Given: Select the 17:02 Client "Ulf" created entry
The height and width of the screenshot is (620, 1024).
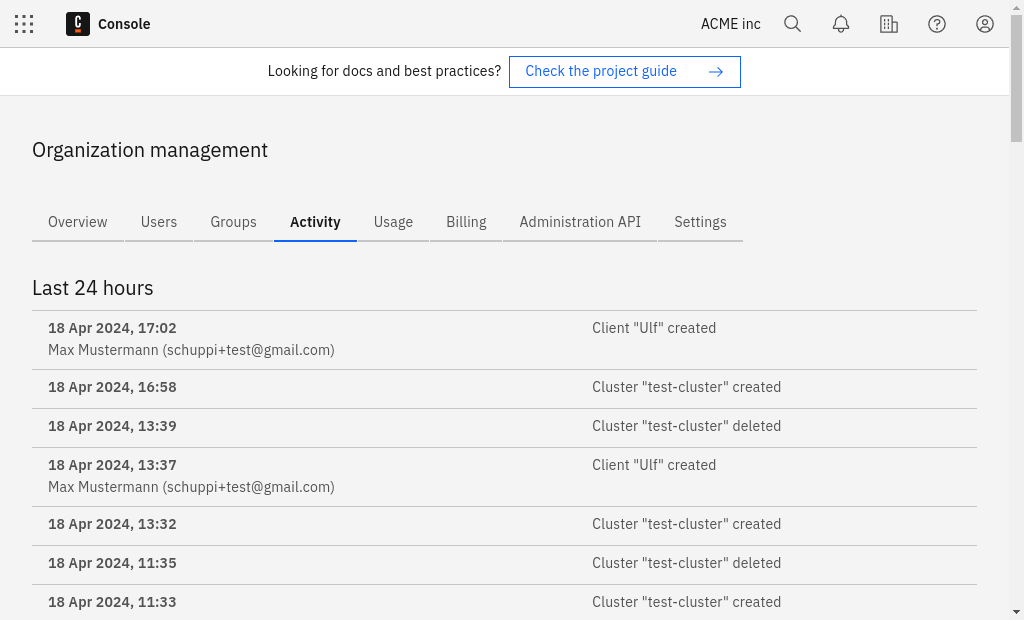Looking at the screenshot, I should 504,339.
